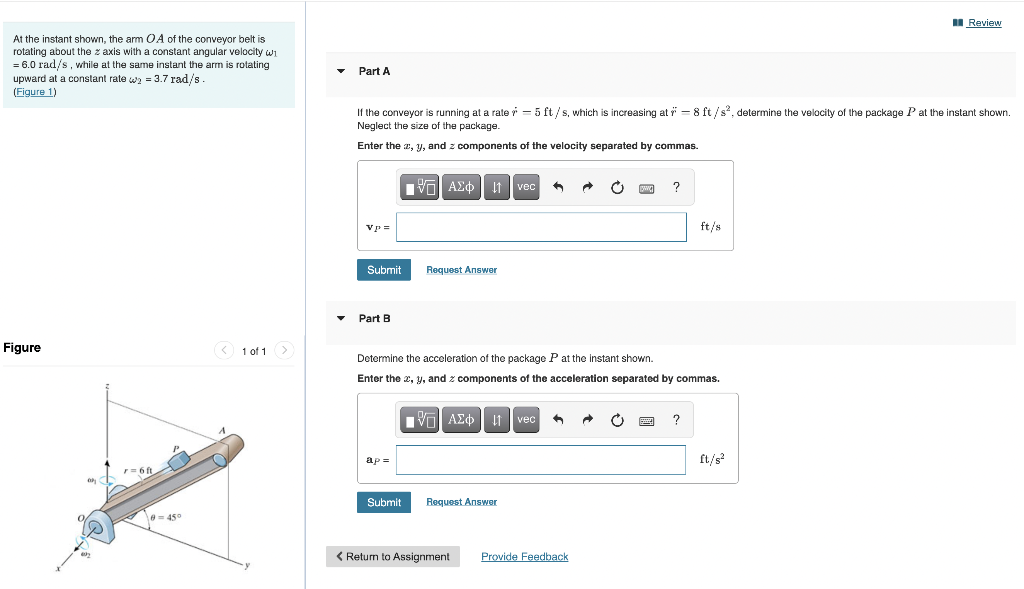Screen dimensions: 1024x589
Task: Open the math templates palette in Part A
Action: click(x=419, y=187)
